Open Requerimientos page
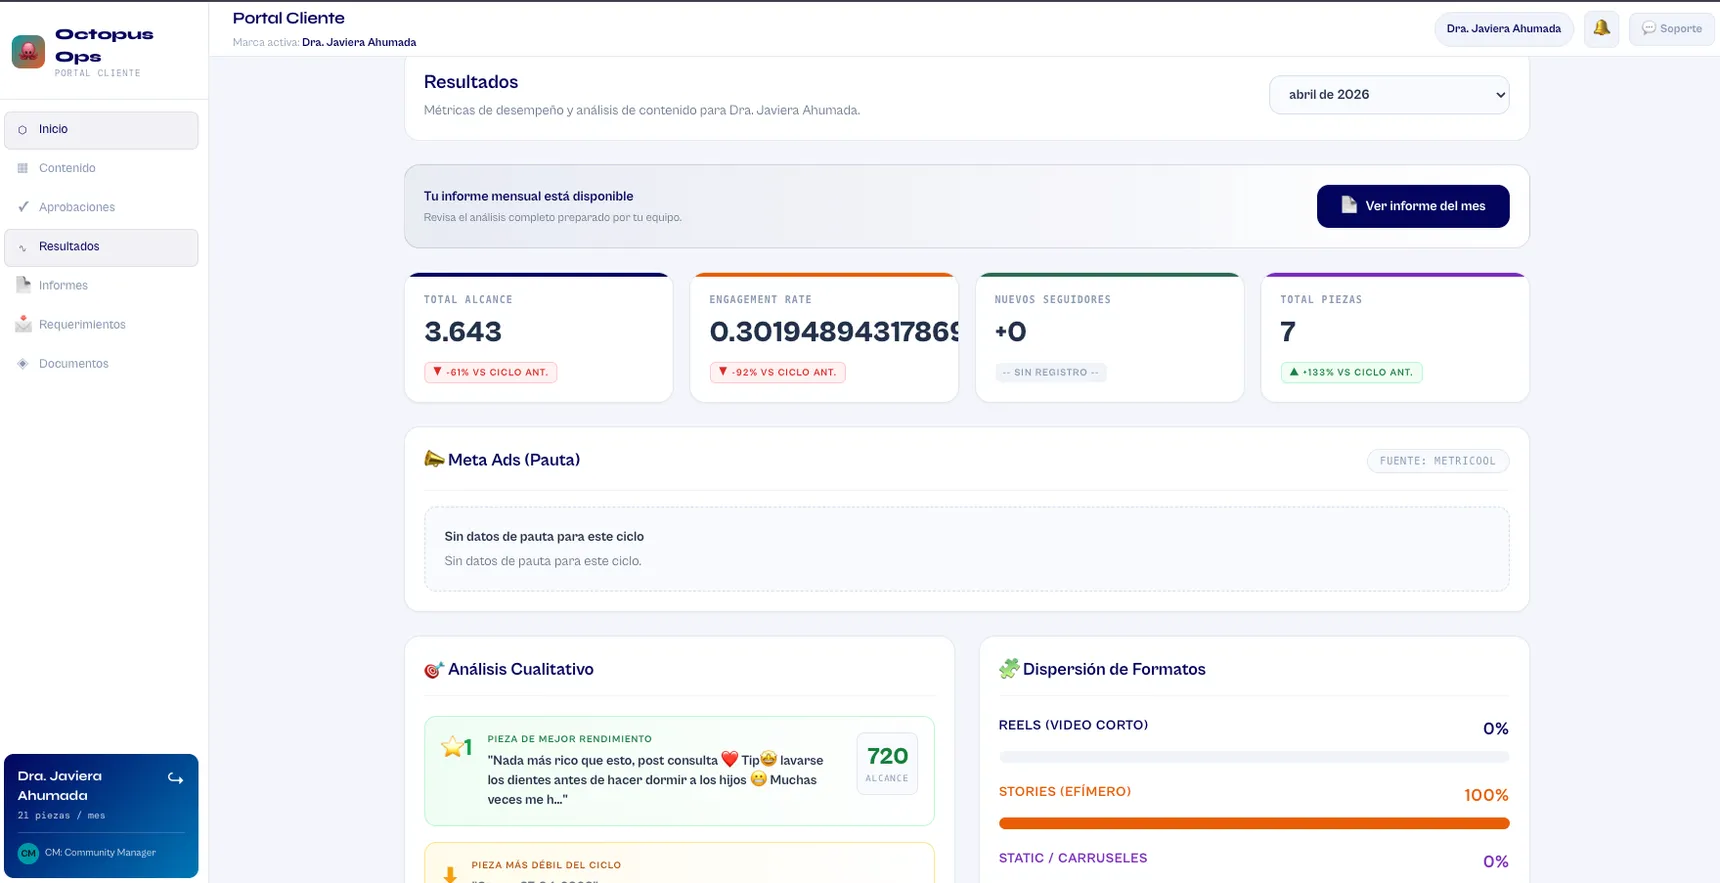 pyautogui.click(x=101, y=324)
